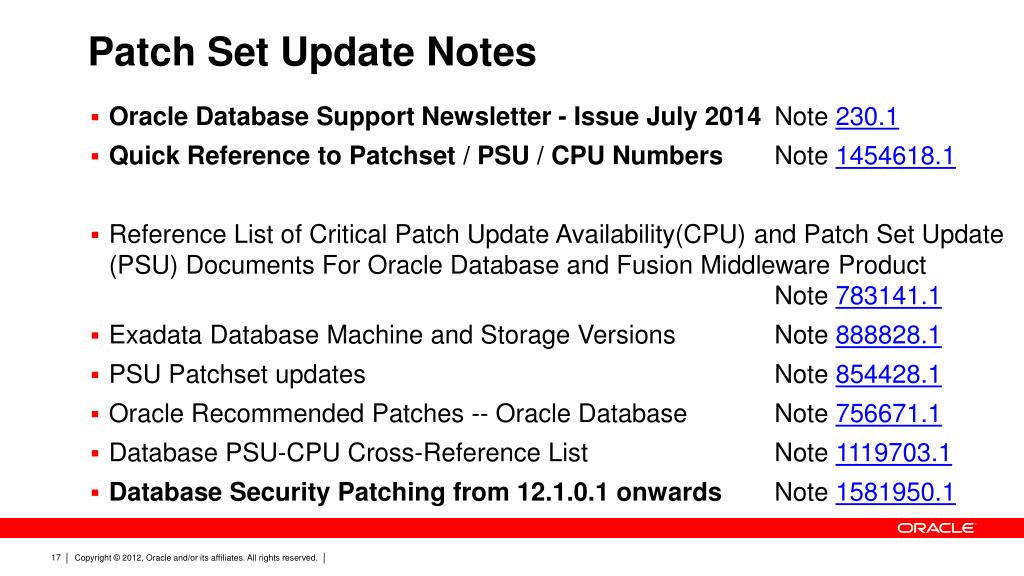The height and width of the screenshot is (576, 1024).
Task: Click the PSU note 854428.1 link
Action: (888, 374)
